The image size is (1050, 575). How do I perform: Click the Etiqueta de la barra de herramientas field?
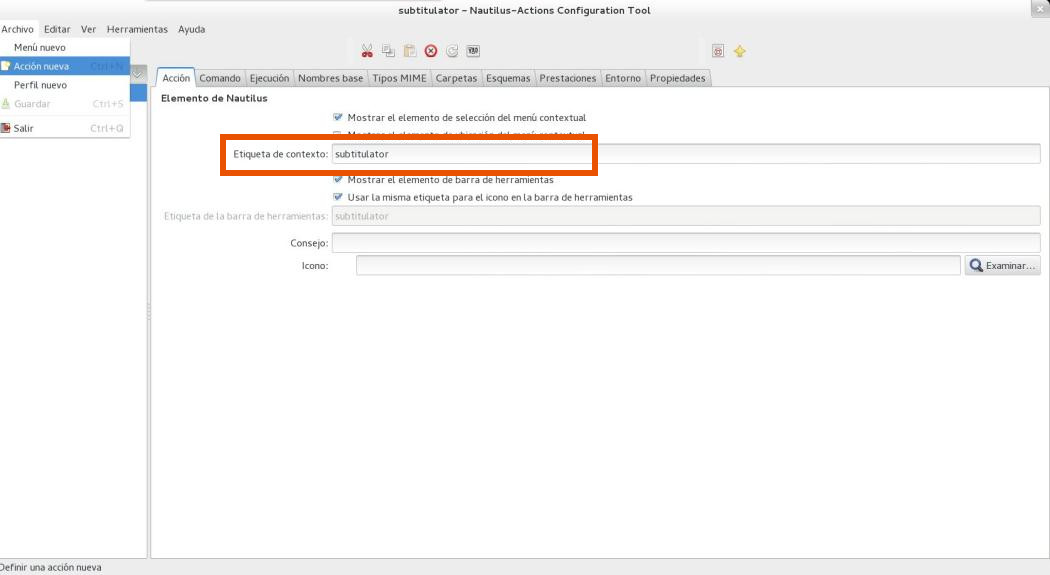686,216
